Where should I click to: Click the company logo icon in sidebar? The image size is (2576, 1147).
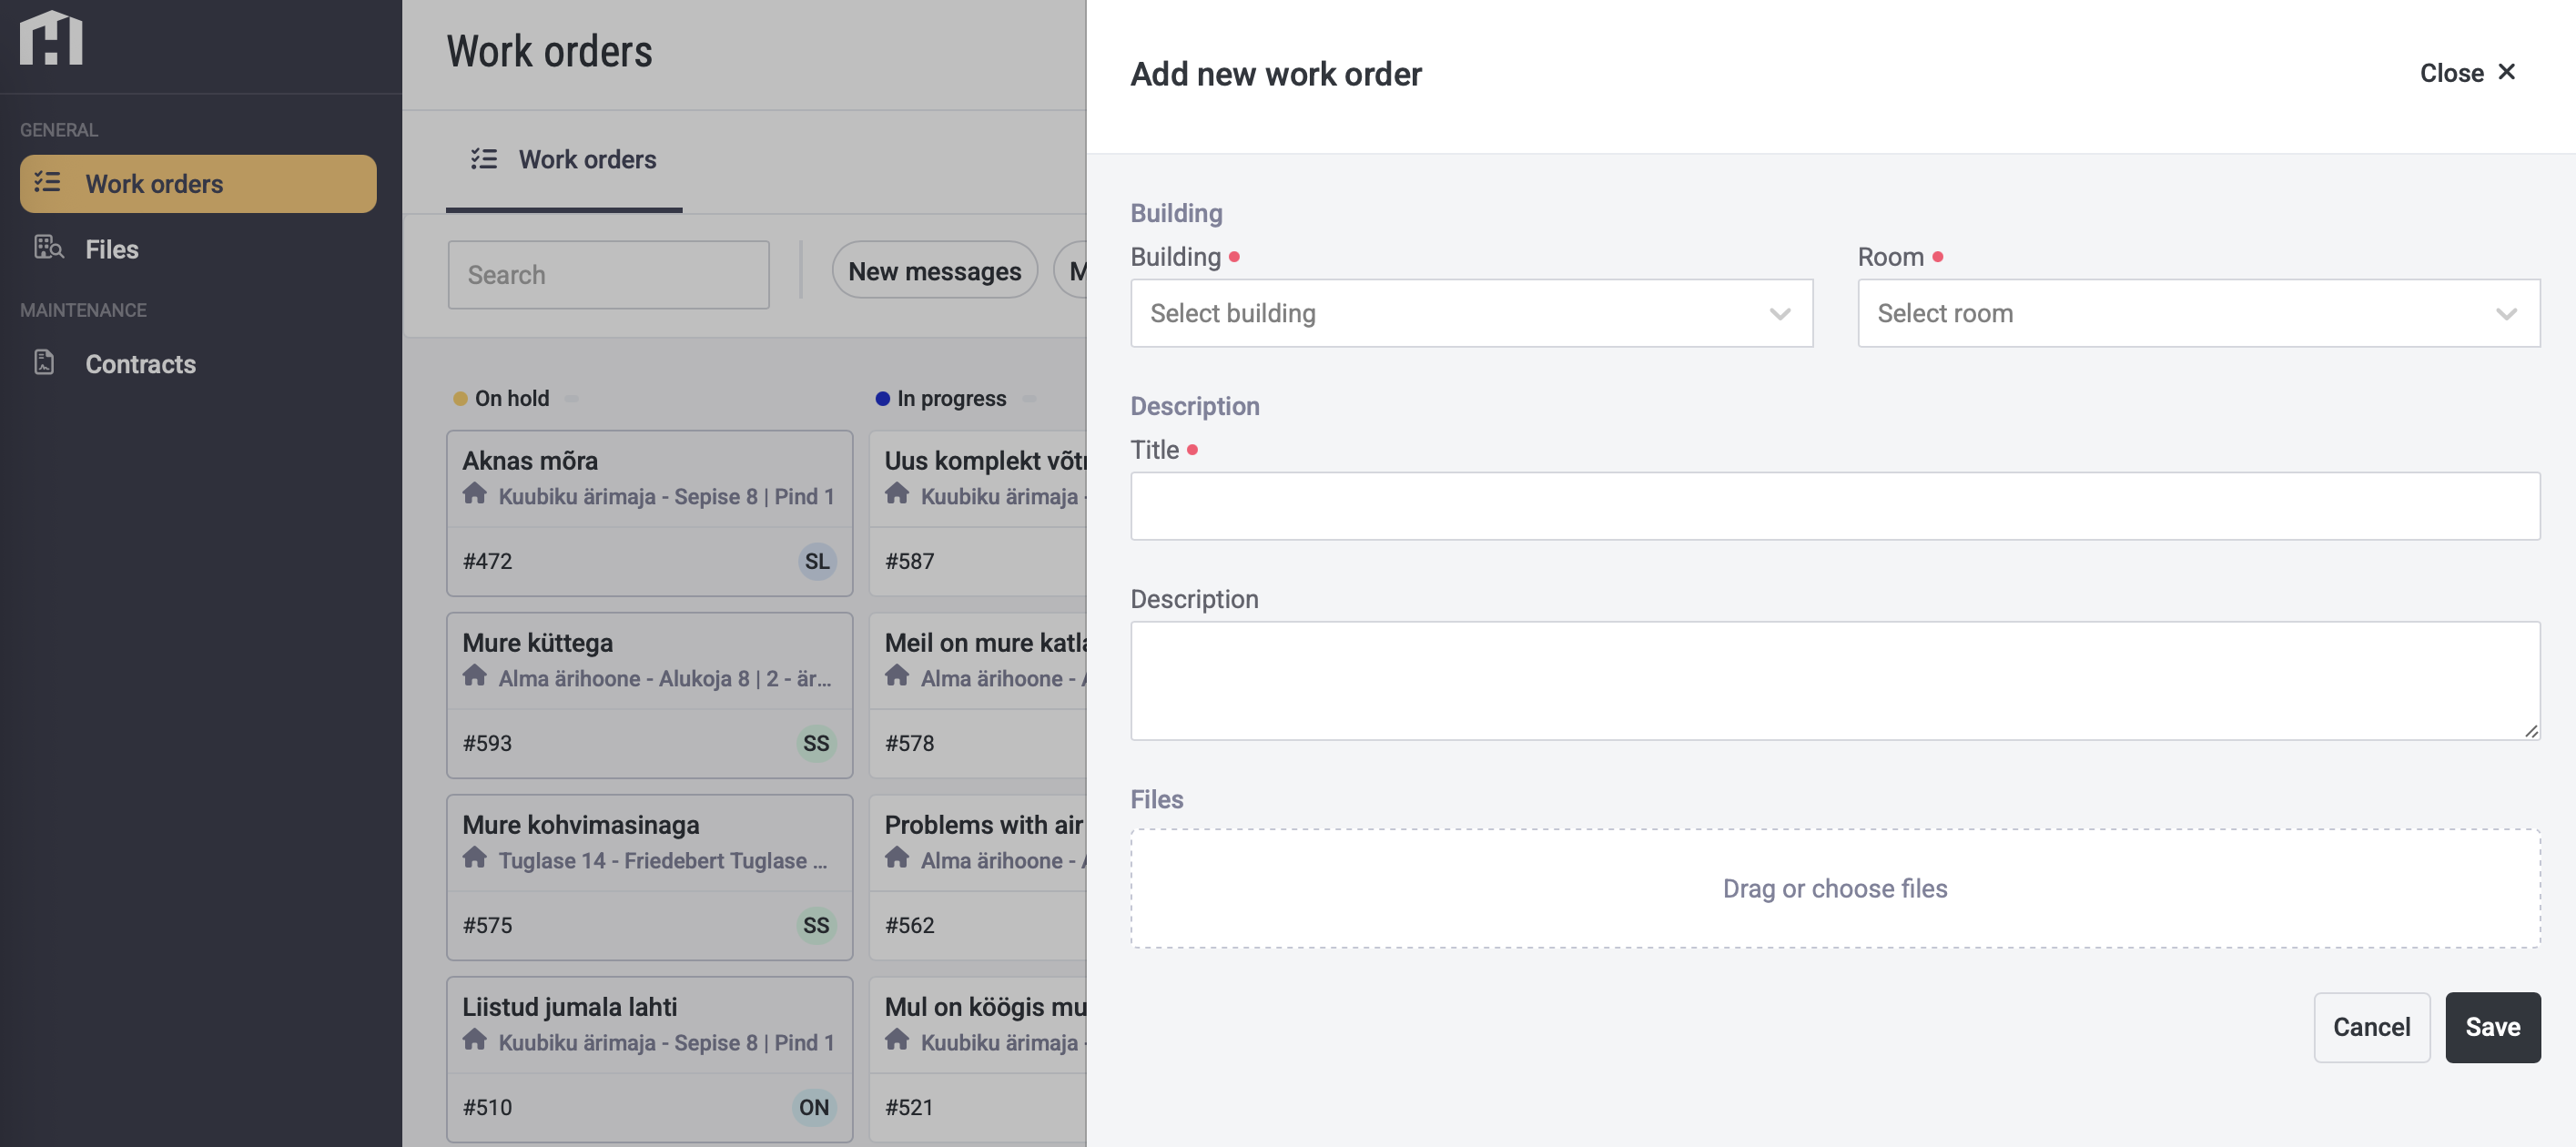tap(51, 38)
